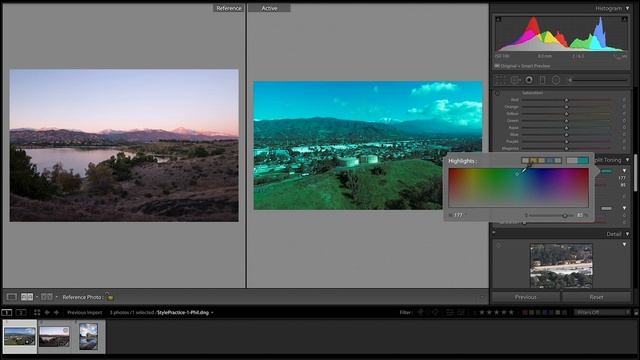Click the hue value field showing 177
The height and width of the screenshot is (360, 640).
click(x=458, y=215)
